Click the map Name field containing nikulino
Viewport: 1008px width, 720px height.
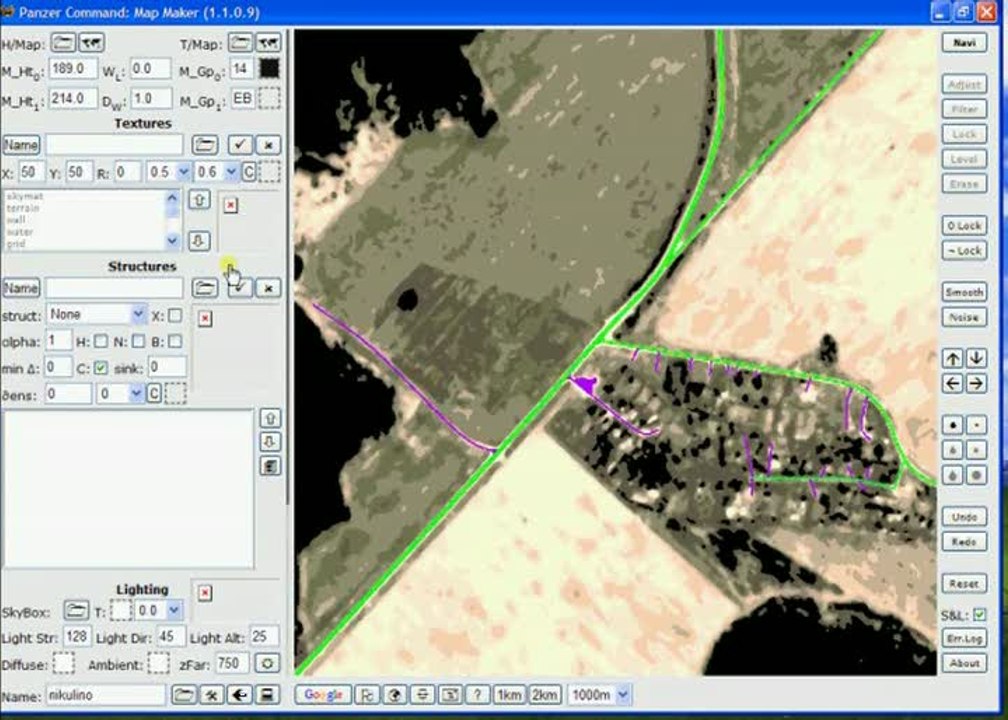pos(105,695)
